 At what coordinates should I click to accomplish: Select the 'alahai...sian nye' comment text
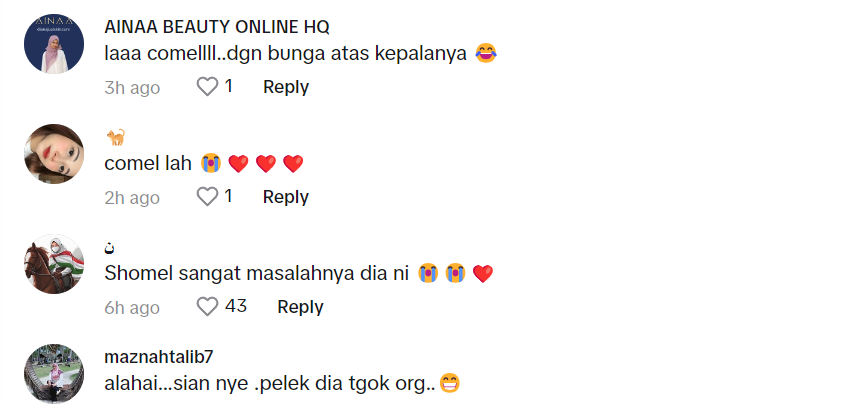point(282,383)
